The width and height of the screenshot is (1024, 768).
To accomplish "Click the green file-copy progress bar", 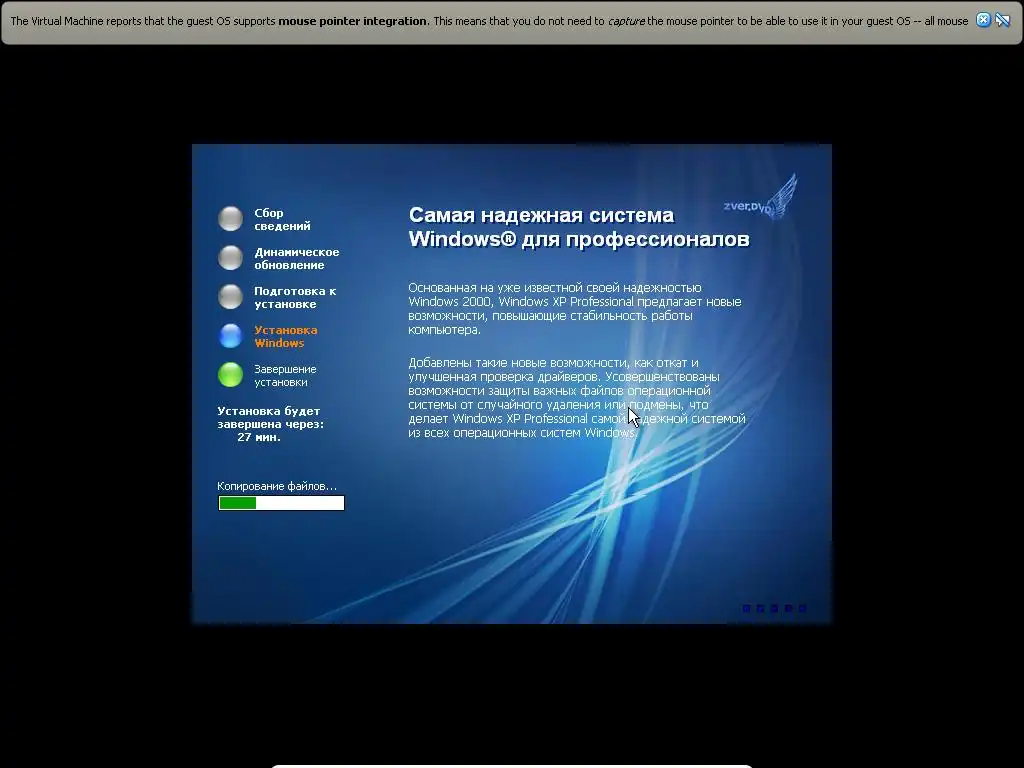I will (281, 503).
